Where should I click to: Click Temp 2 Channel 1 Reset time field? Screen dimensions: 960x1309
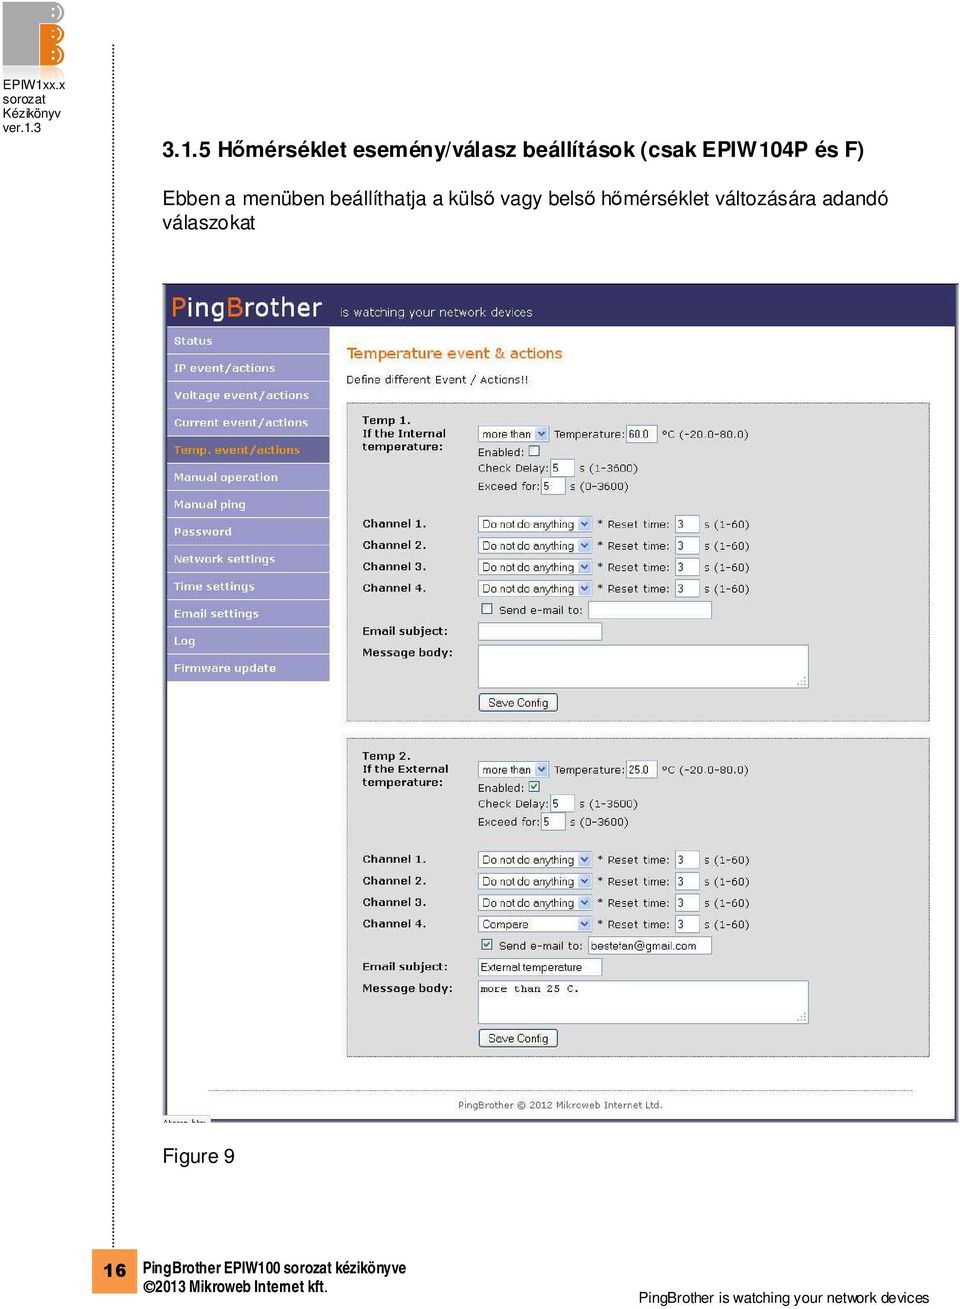687,860
